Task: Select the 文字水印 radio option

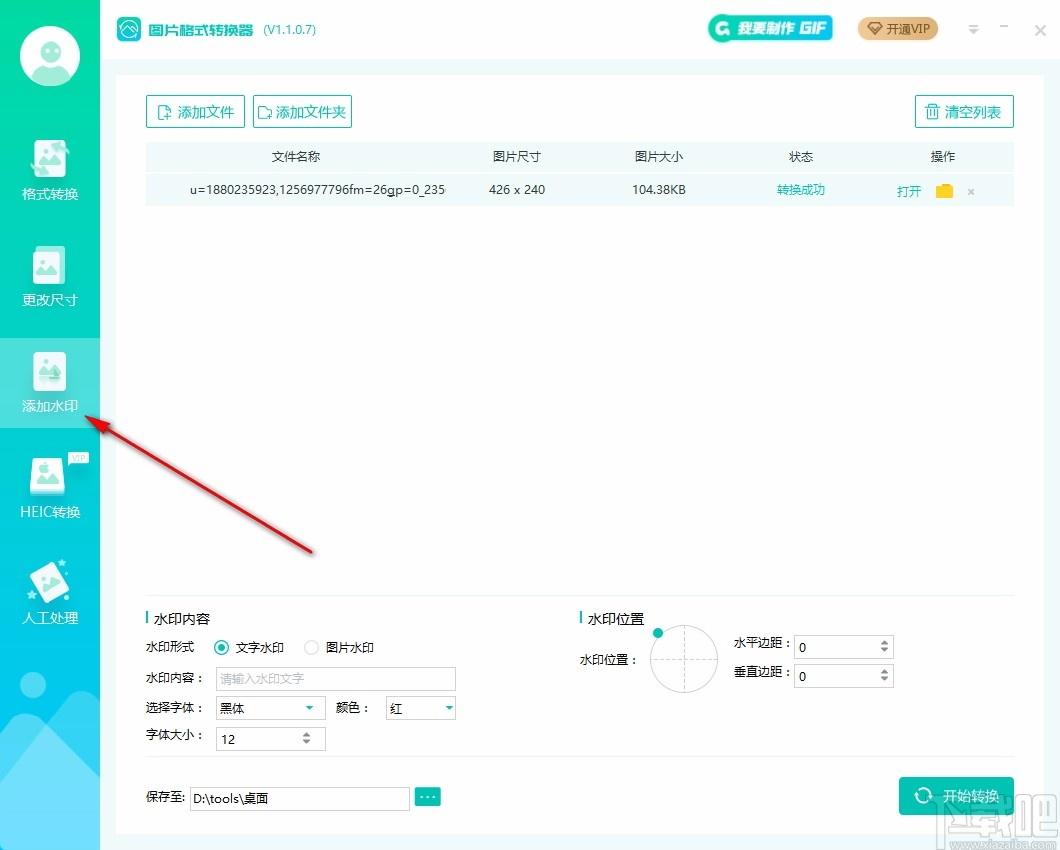Action: click(x=221, y=648)
